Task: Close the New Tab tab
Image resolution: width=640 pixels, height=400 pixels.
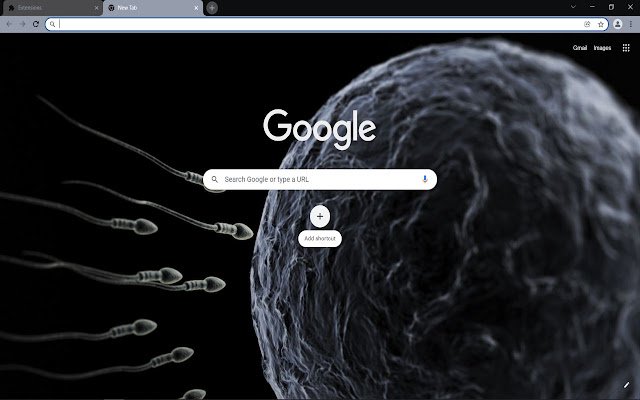Action: 196,8
